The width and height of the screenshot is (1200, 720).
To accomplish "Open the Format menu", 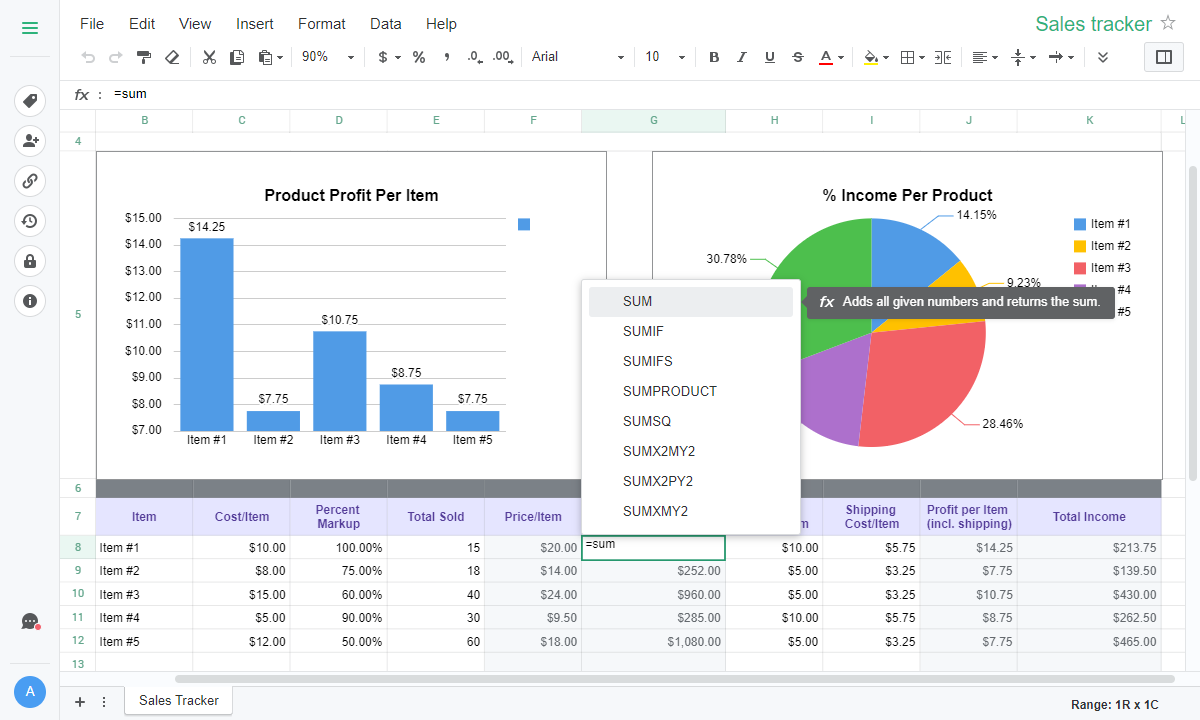I will tap(321, 23).
